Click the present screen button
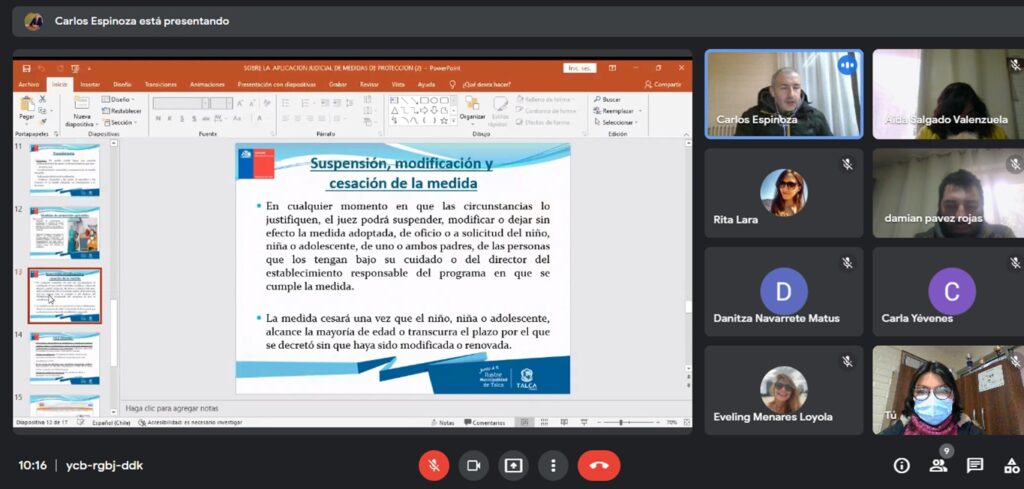 [x=513, y=465]
